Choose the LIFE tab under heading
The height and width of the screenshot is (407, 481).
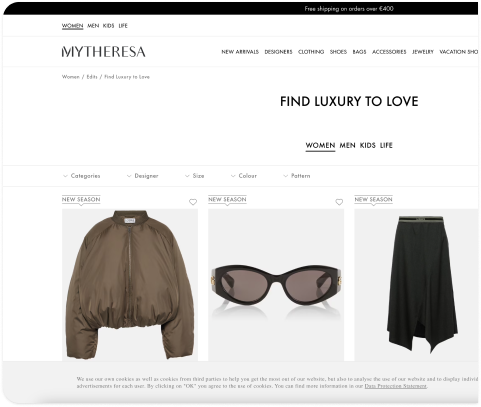pos(386,145)
